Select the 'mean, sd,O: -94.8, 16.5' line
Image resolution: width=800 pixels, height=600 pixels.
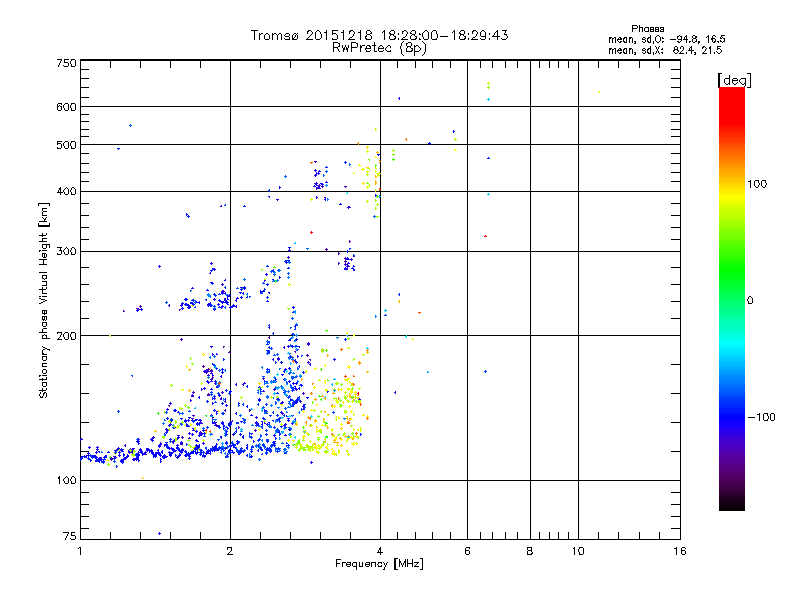tap(666, 39)
